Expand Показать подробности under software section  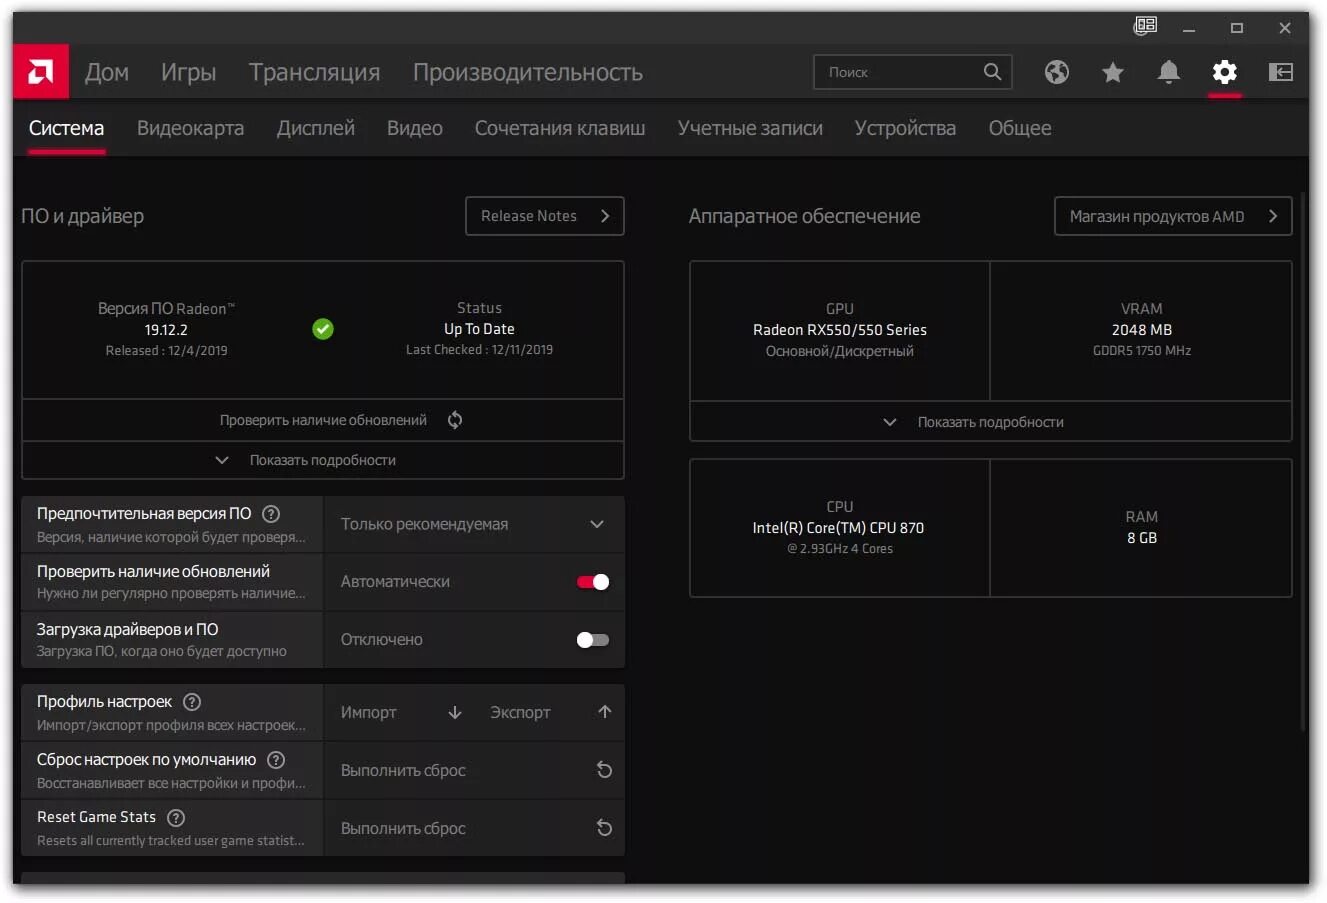pos(323,460)
